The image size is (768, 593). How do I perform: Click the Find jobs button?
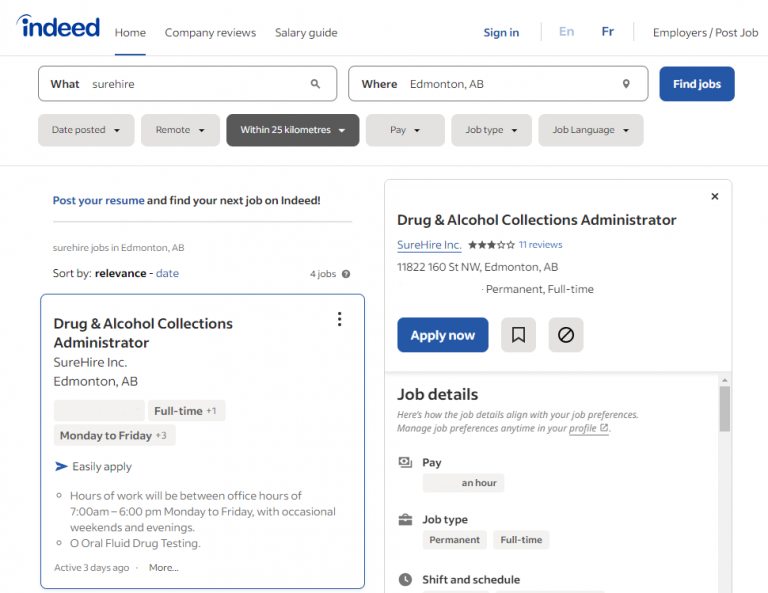(x=696, y=84)
